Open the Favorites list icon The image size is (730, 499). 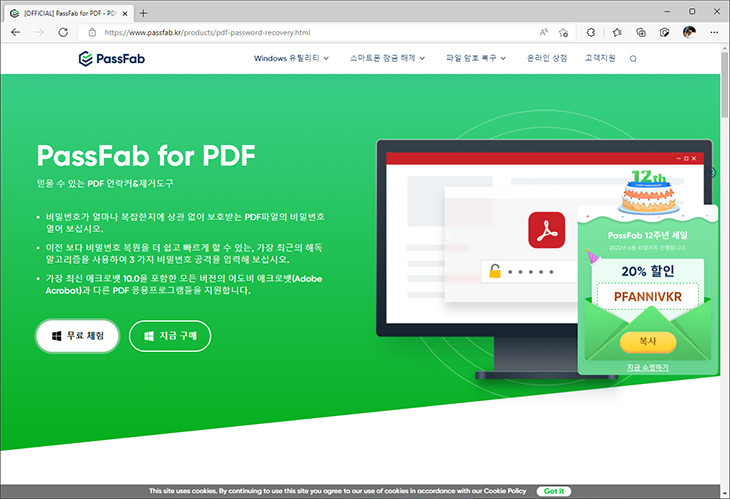coord(617,32)
